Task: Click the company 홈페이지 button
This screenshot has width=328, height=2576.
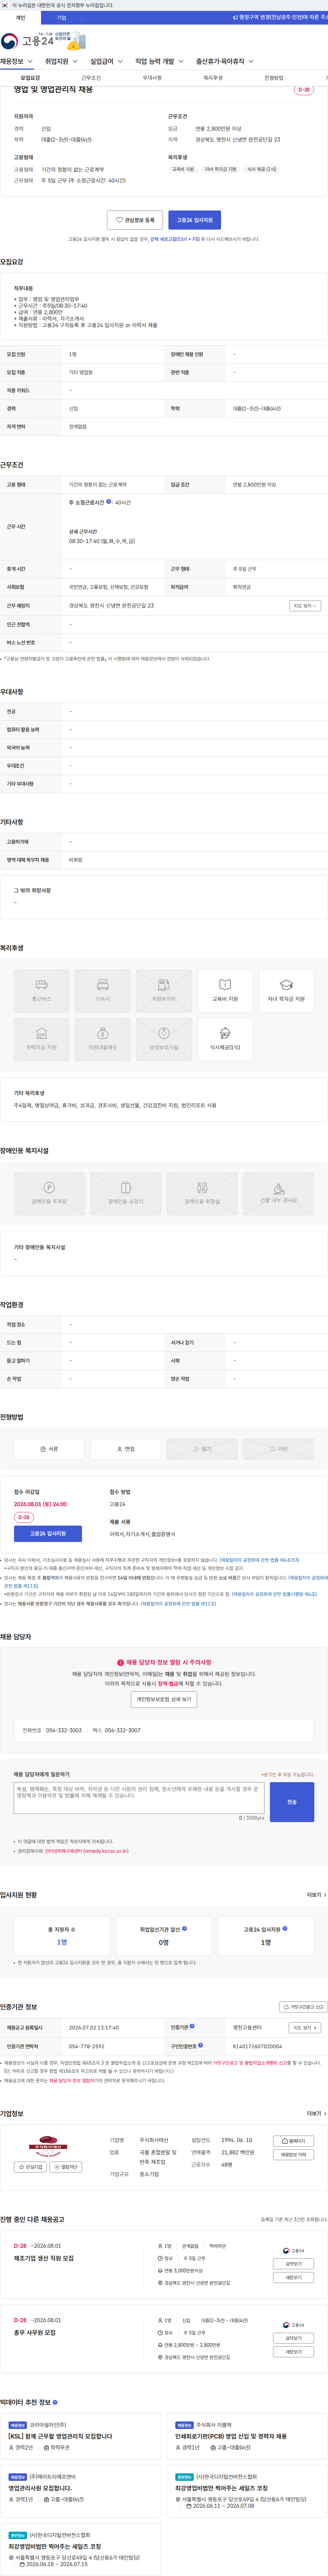Action: (x=294, y=2141)
